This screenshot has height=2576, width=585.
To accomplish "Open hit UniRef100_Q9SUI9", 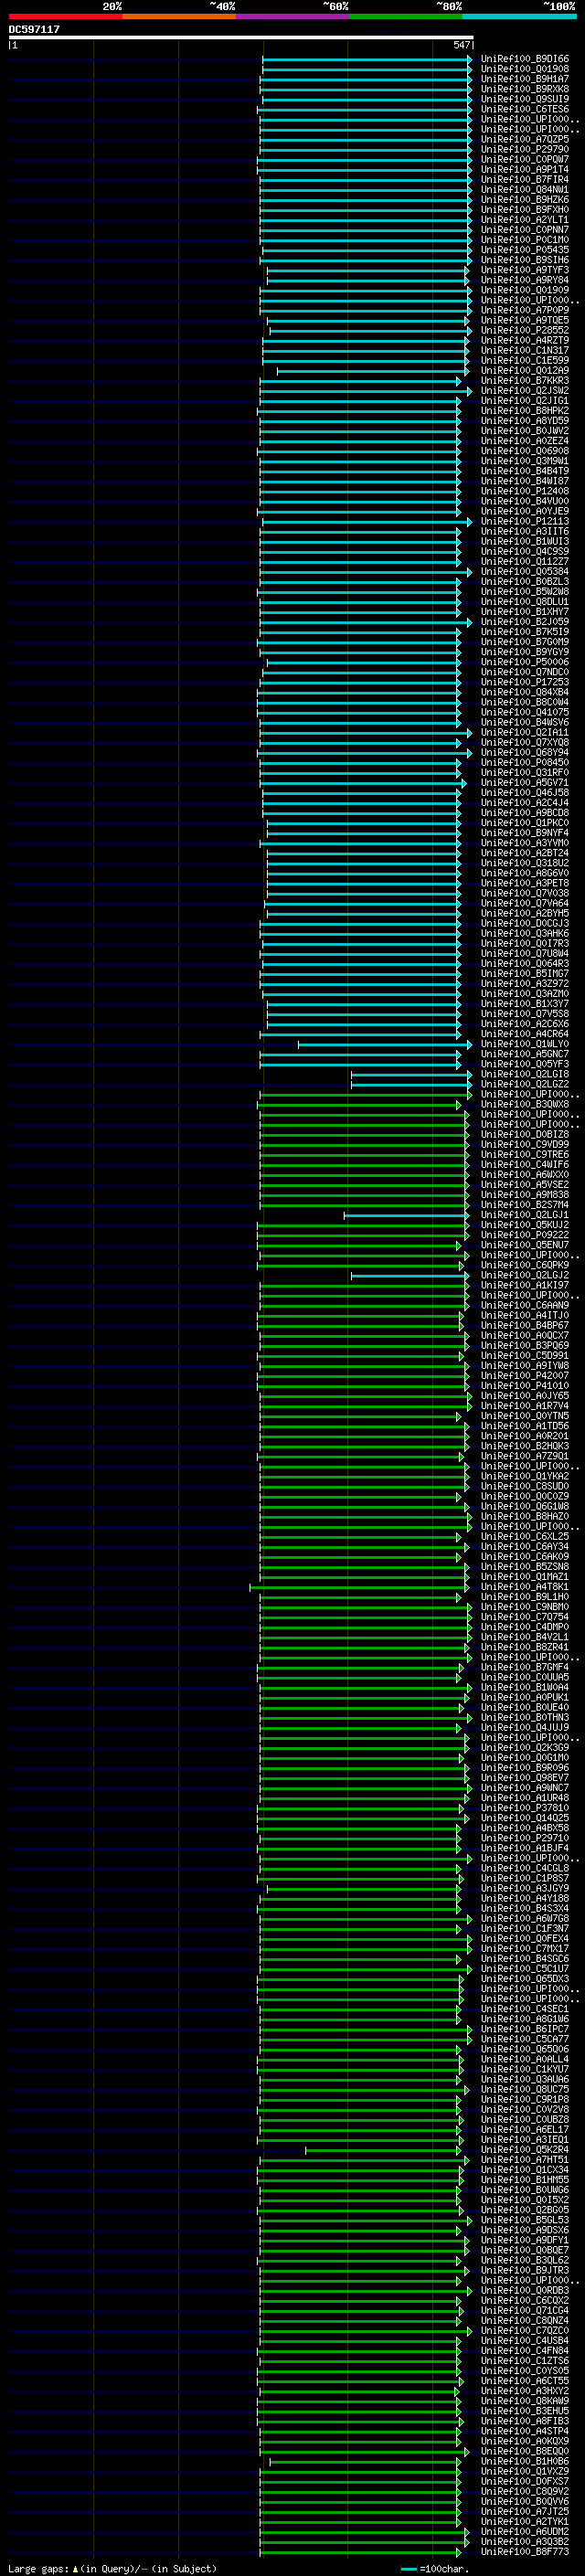I will click(525, 99).
